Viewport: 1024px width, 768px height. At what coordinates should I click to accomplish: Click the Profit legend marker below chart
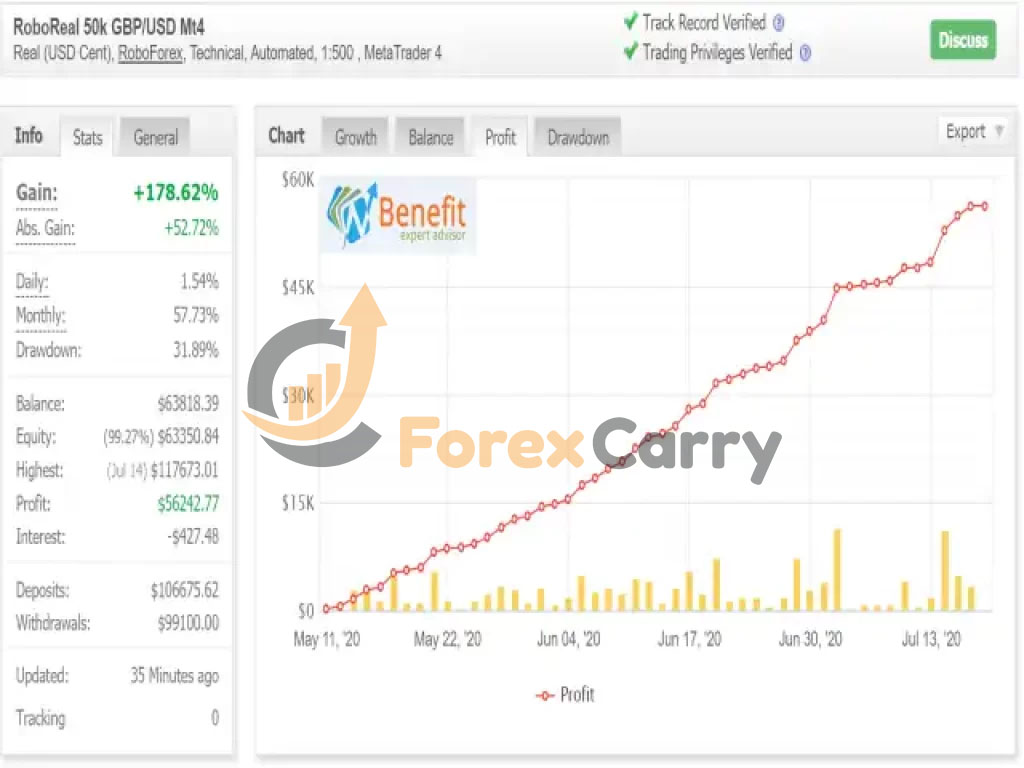(x=545, y=696)
